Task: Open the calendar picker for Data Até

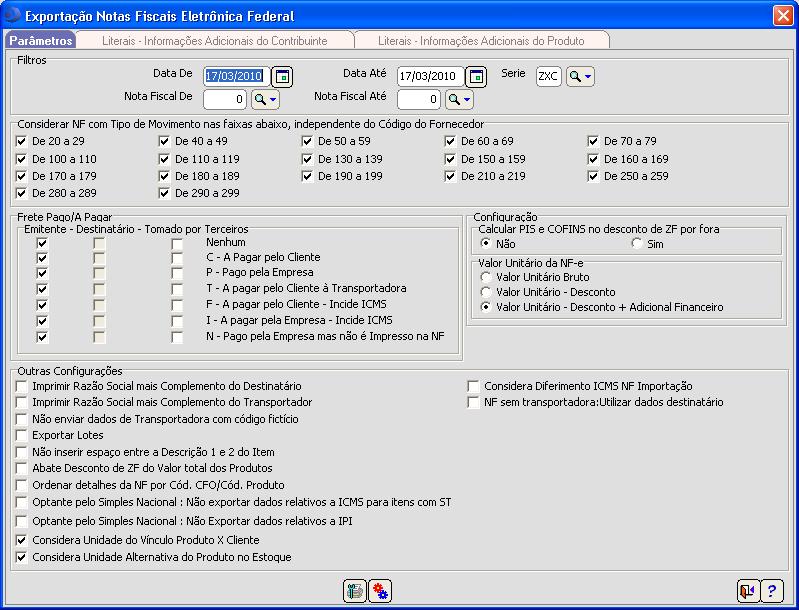Action: (476, 76)
